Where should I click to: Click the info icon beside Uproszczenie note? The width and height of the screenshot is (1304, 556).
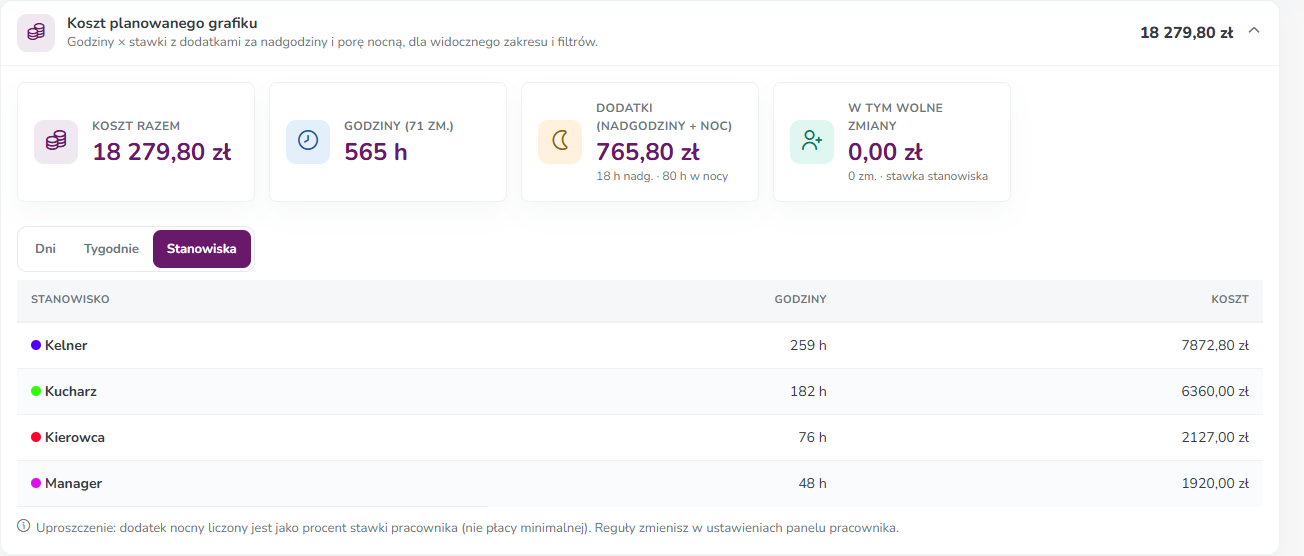[x=24, y=526]
